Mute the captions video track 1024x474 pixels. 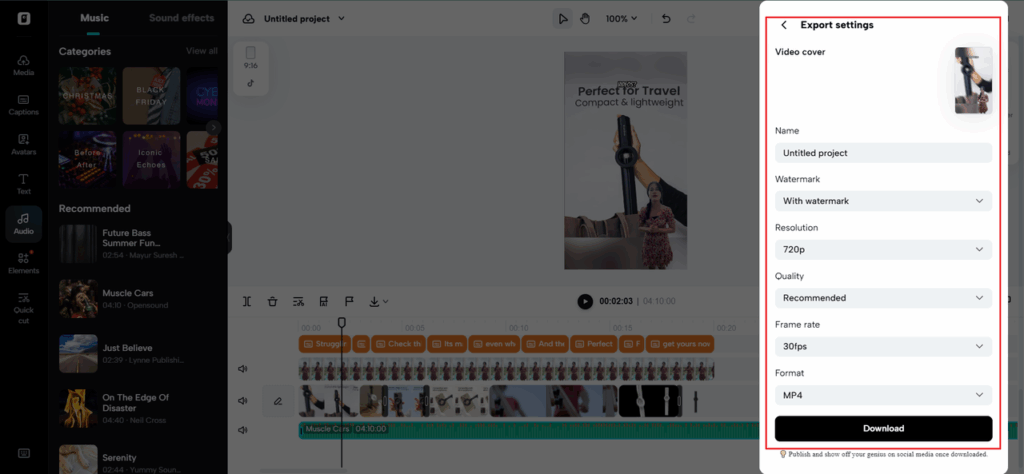point(243,369)
